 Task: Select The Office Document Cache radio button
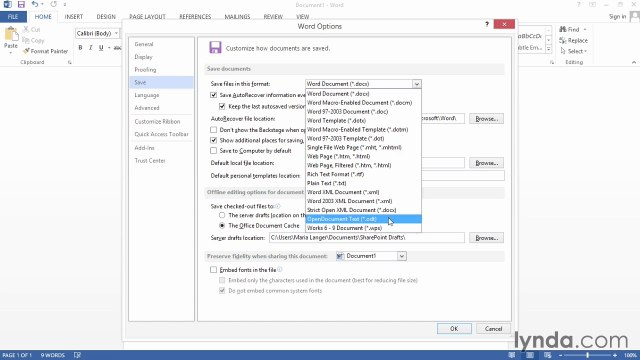222,225
